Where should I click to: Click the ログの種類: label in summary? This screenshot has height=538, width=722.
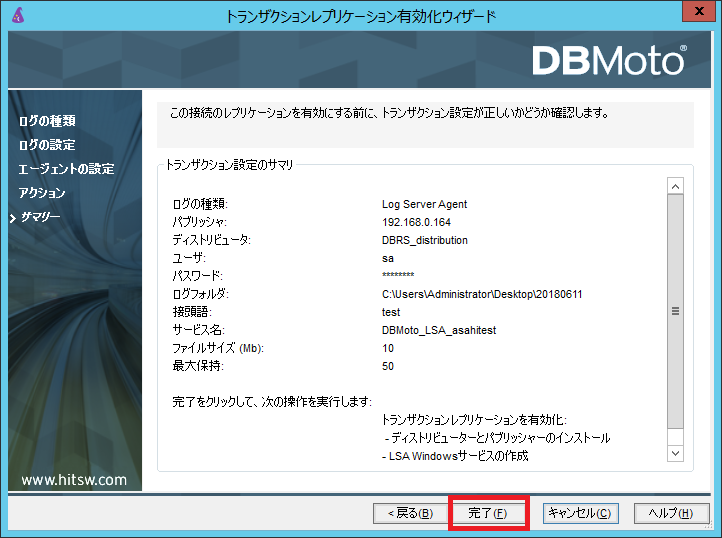tap(200, 204)
